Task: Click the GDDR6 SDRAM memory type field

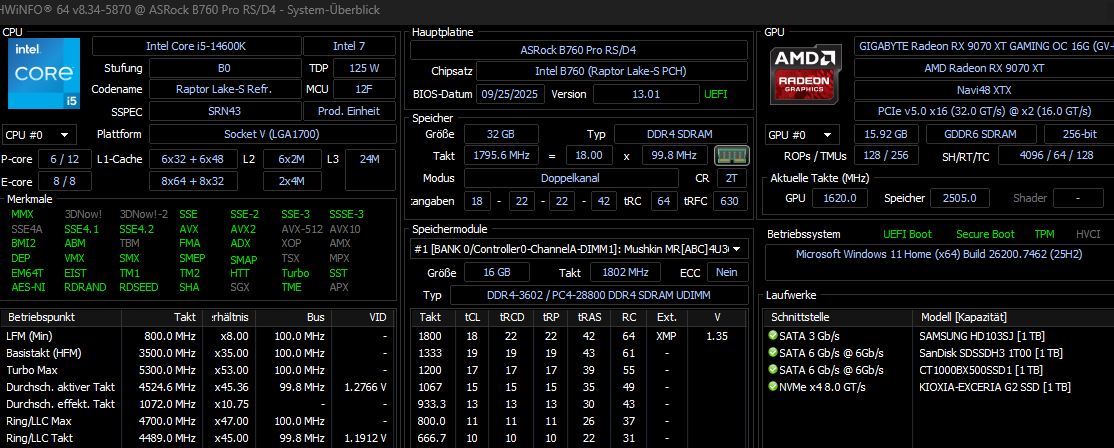Action: 983,134
